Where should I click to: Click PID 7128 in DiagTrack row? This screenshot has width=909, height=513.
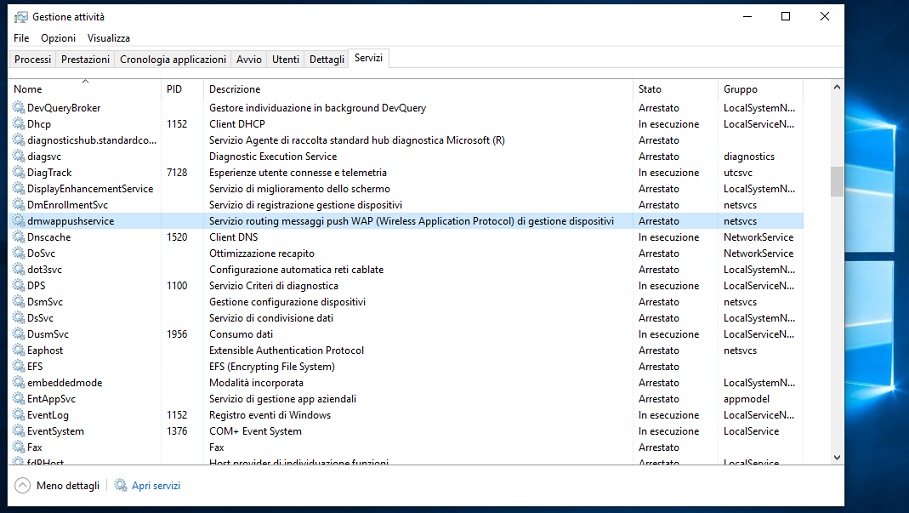[177, 173]
